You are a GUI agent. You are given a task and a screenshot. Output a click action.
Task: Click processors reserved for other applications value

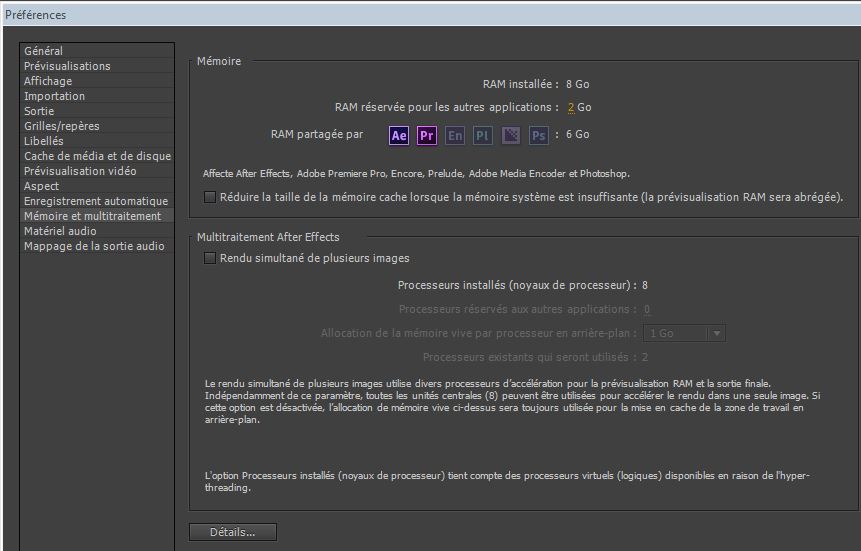click(x=647, y=310)
